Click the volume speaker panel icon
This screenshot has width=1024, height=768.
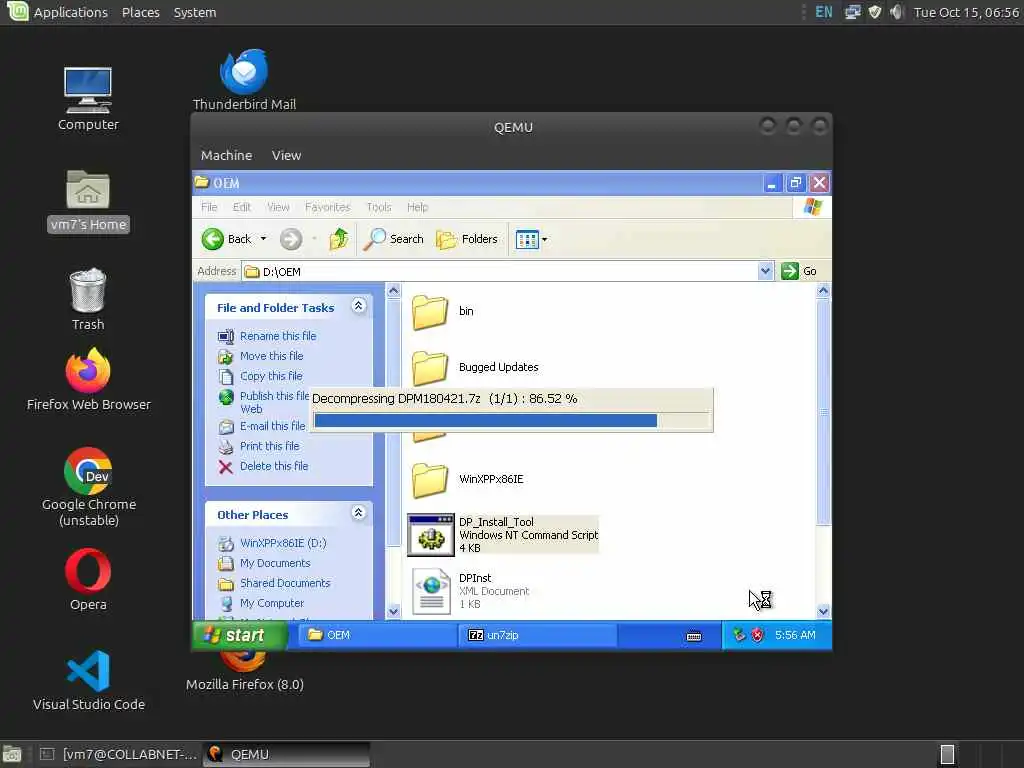[x=897, y=12]
